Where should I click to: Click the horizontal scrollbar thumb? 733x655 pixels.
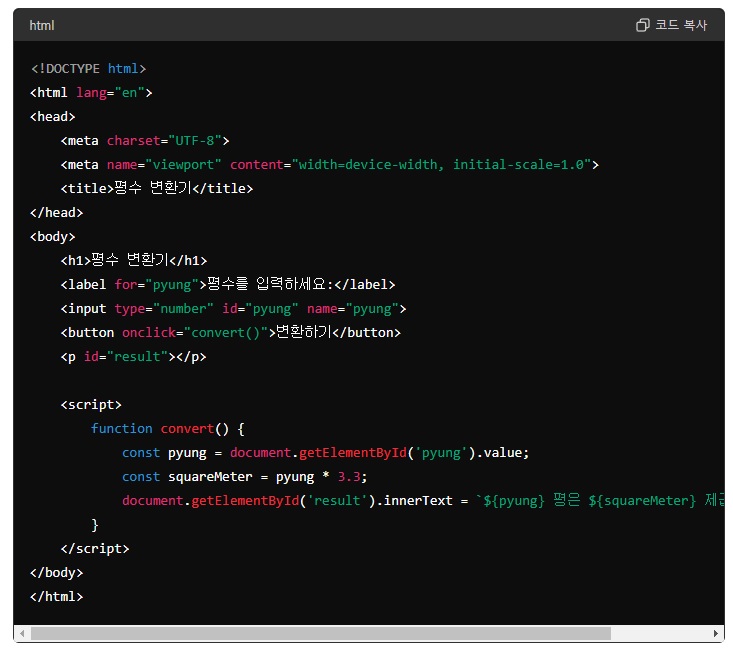321,633
